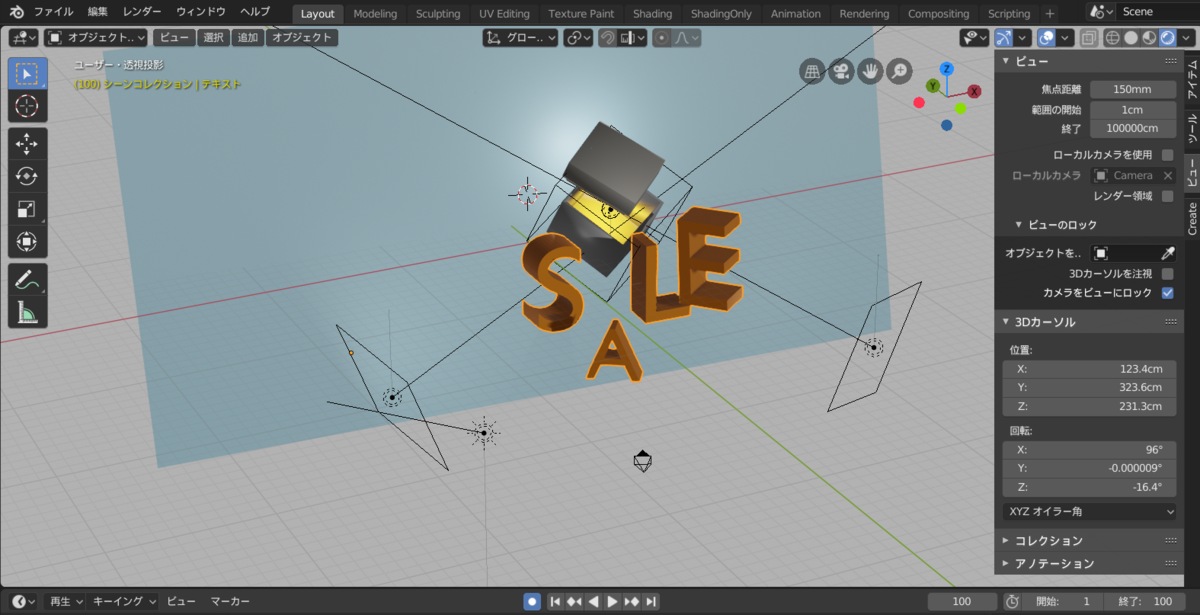The height and width of the screenshot is (615, 1200).
Task: Enable ローカルカメラを使用 checkbox
Action: point(1167,155)
